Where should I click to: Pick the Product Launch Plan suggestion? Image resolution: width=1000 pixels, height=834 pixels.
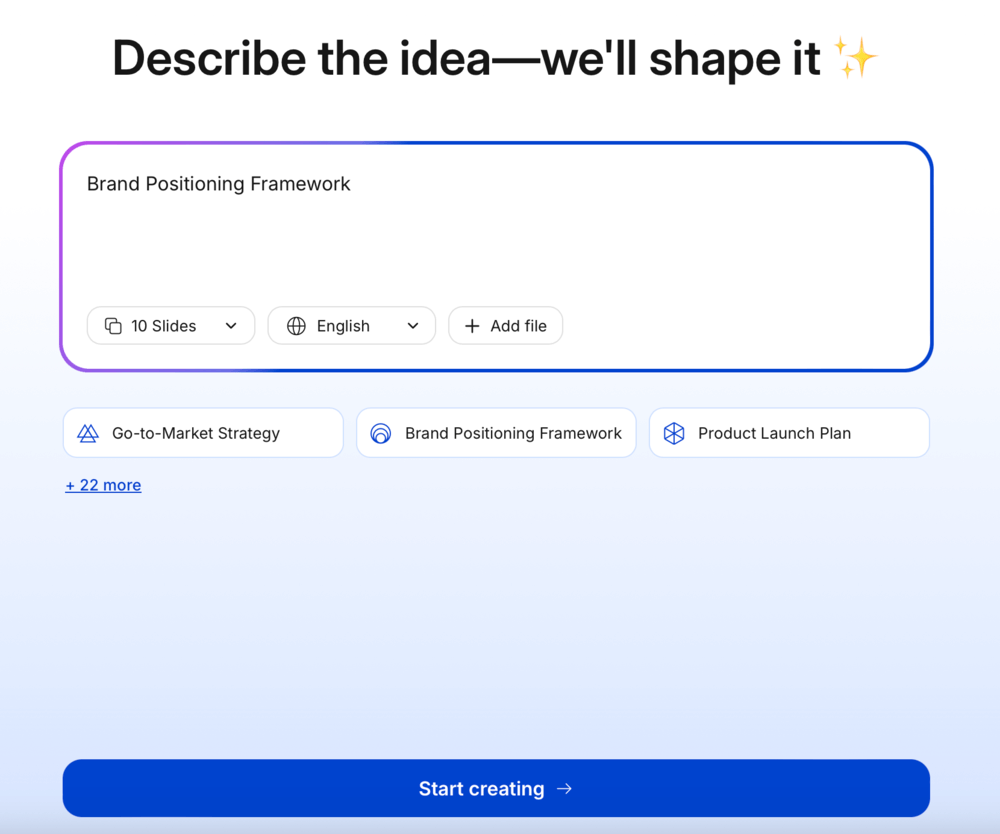[789, 433]
